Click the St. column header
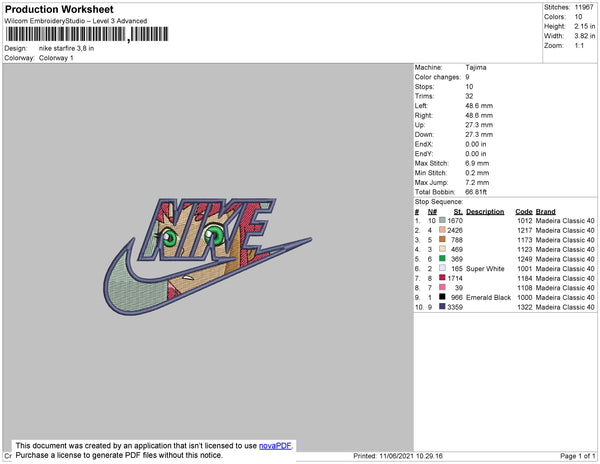This screenshot has height=464, width=600. tap(458, 212)
